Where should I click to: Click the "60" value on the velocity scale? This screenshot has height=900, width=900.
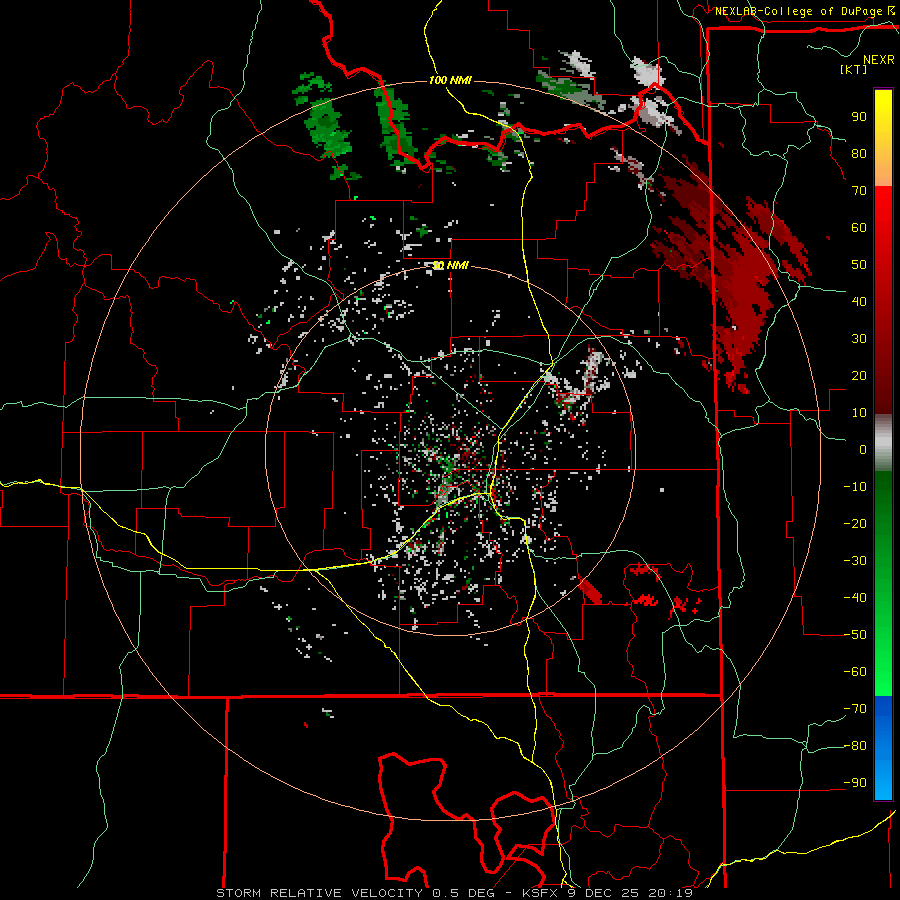pyautogui.click(x=859, y=228)
